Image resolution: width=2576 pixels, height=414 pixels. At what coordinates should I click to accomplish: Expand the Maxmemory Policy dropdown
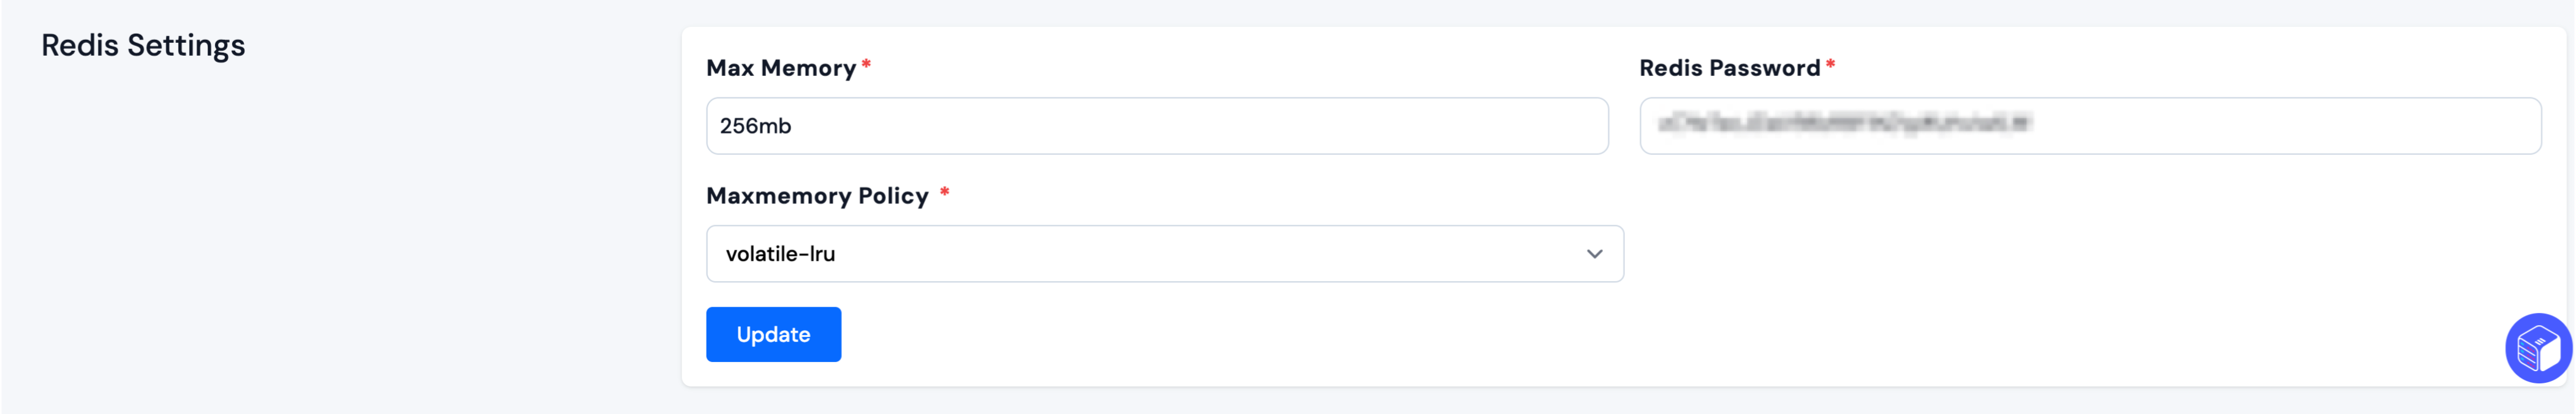point(1164,254)
